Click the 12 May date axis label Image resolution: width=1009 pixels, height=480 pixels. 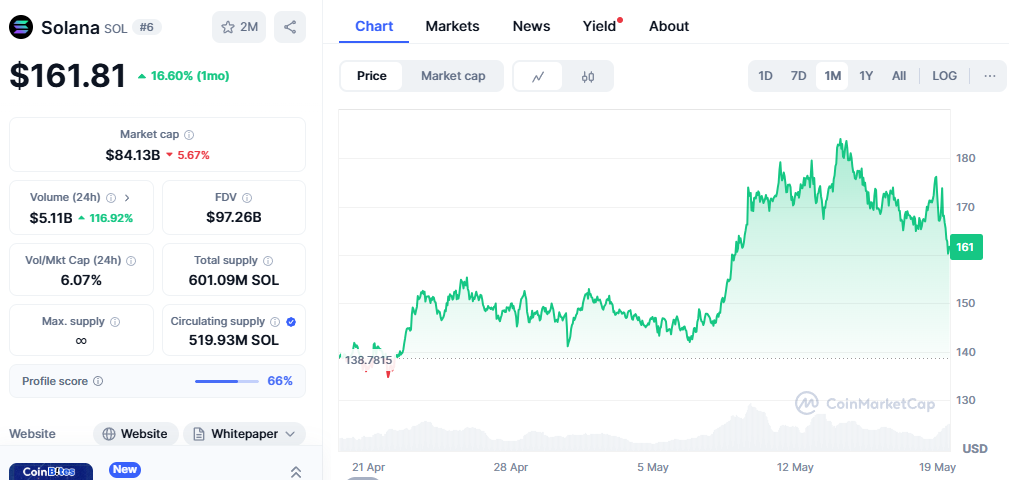(795, 467)
